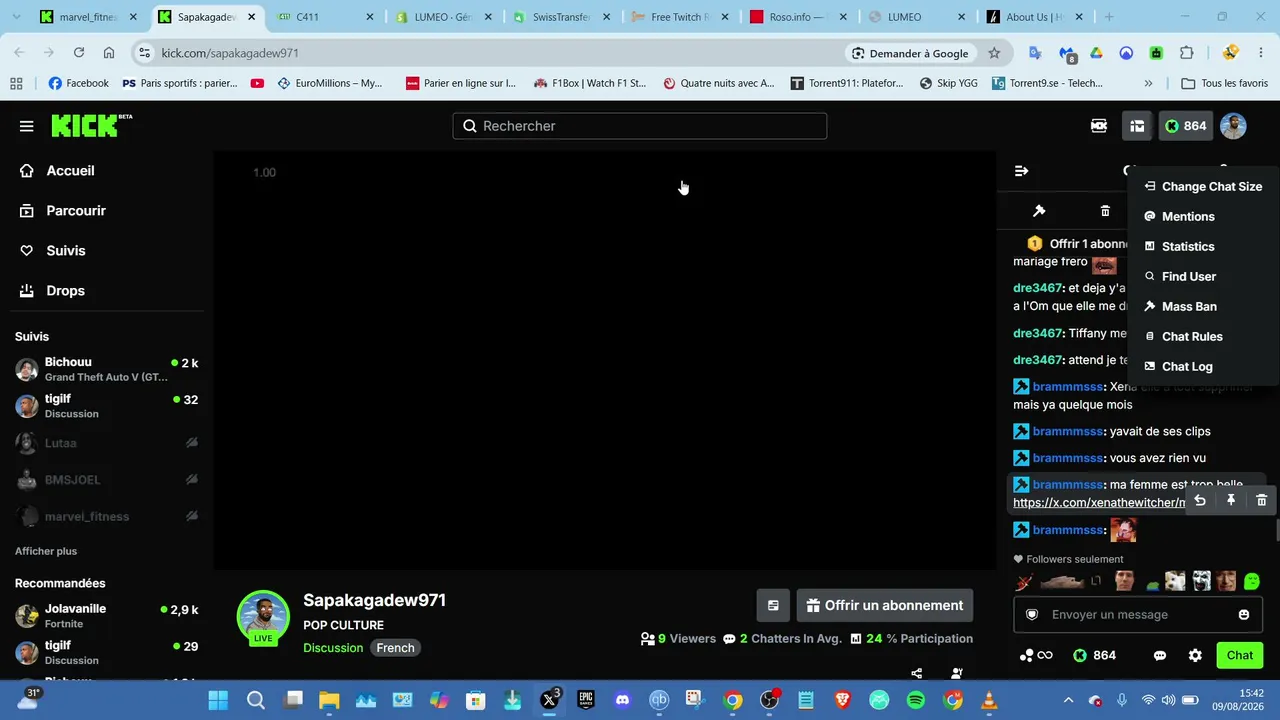Screen dimensions: 1280x720
Task: Bookmark this page with the star icon
Action: (994, 53)
